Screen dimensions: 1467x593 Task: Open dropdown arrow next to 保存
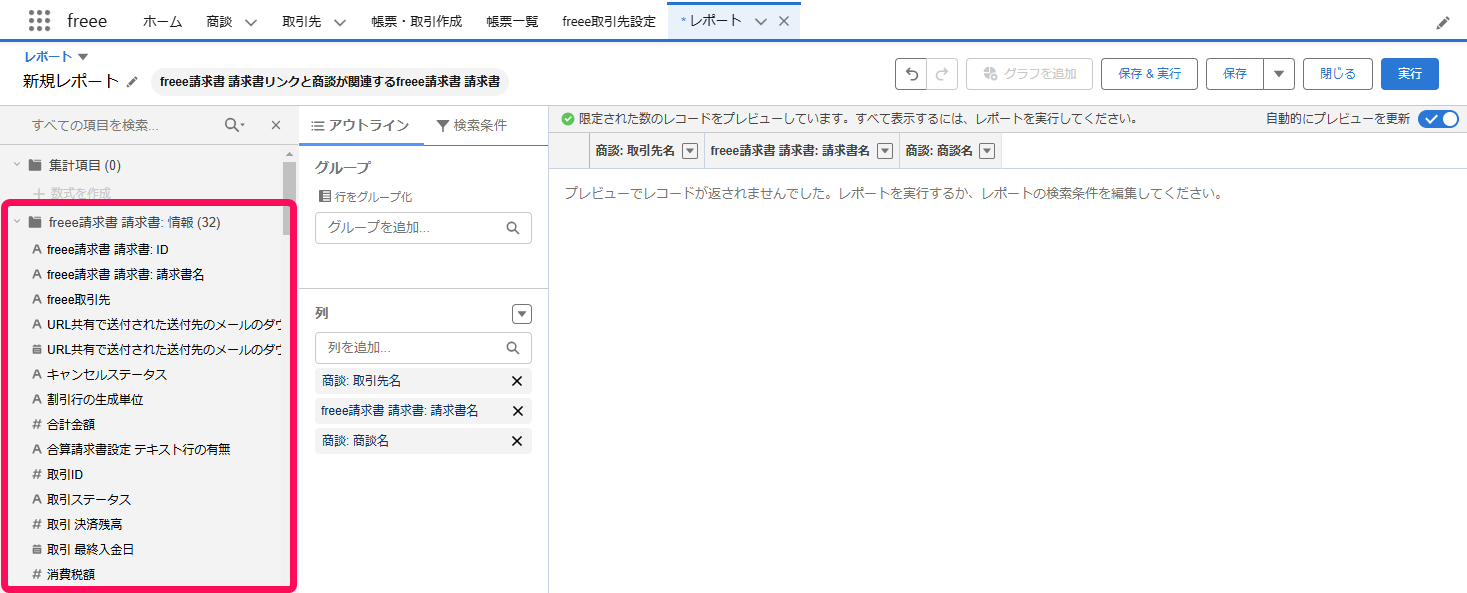[x=1279, y=74]
